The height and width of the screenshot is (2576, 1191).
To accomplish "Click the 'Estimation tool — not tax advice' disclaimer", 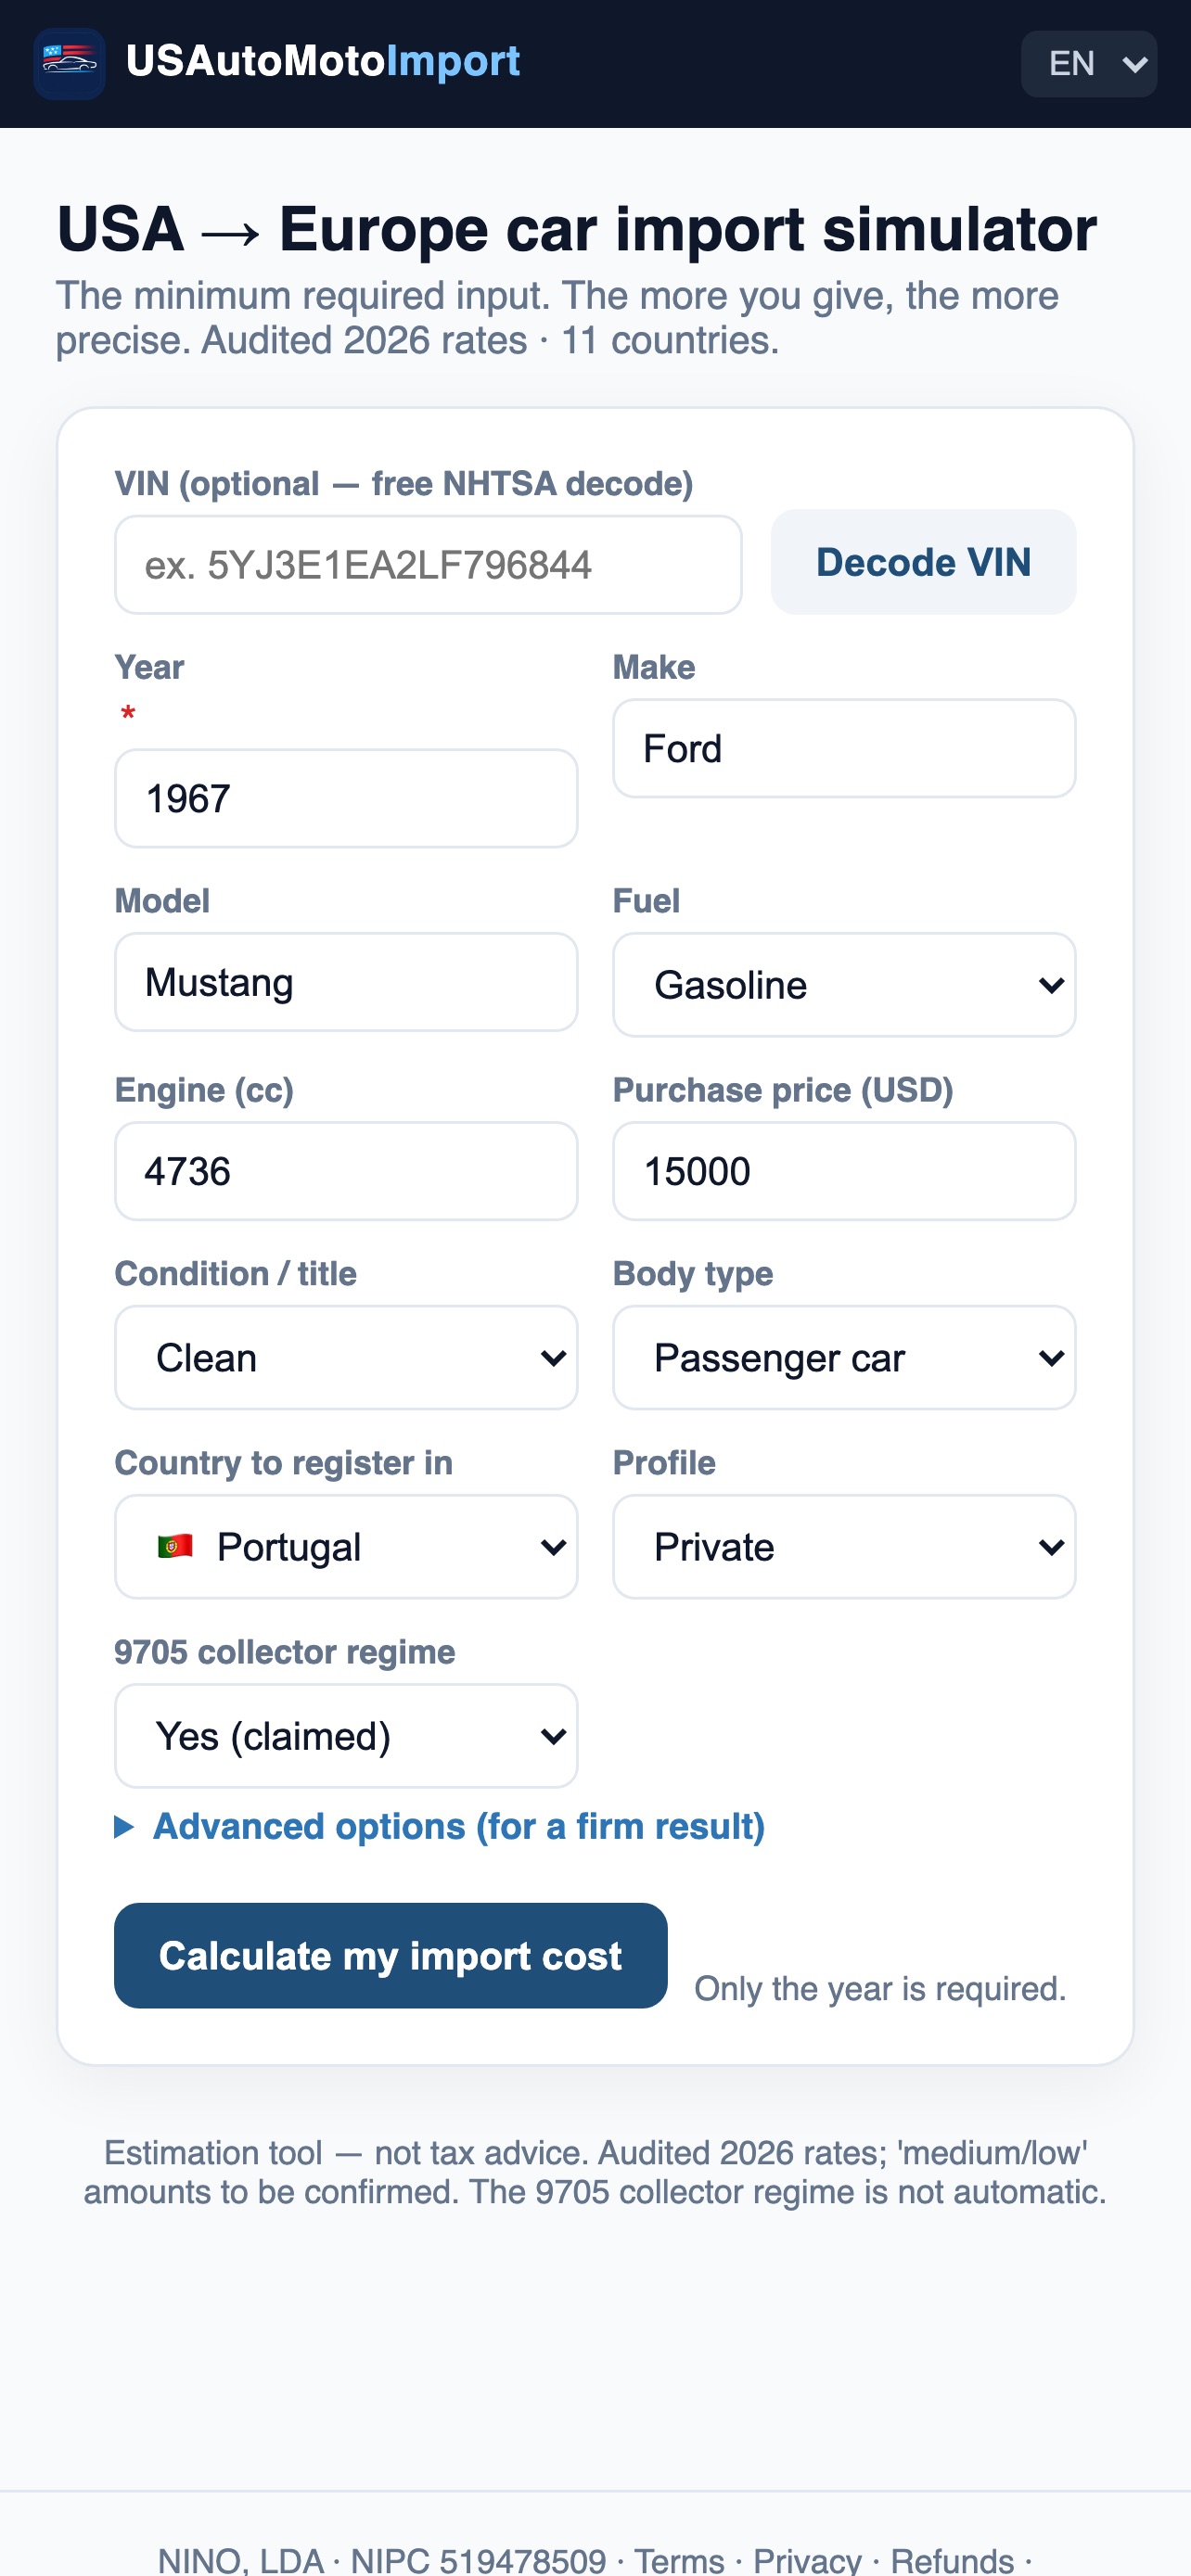I will coord(595,2172).
